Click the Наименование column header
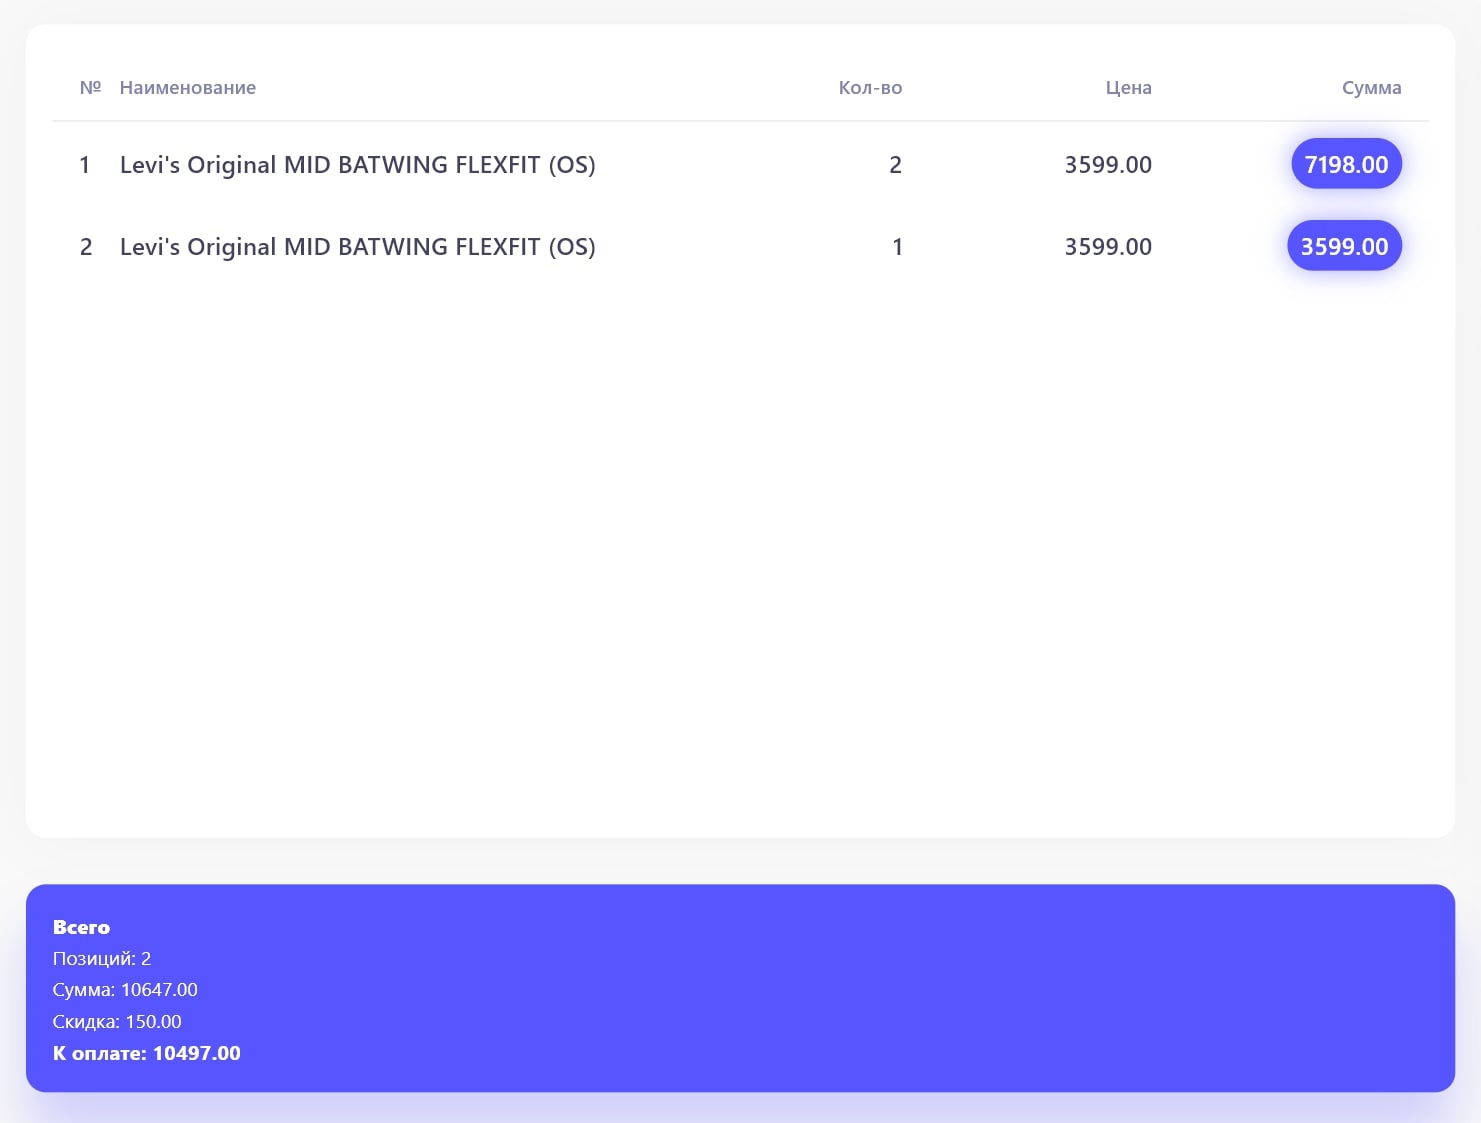This screenshot has height=1123, width=1481. click(x=187, y=88)
